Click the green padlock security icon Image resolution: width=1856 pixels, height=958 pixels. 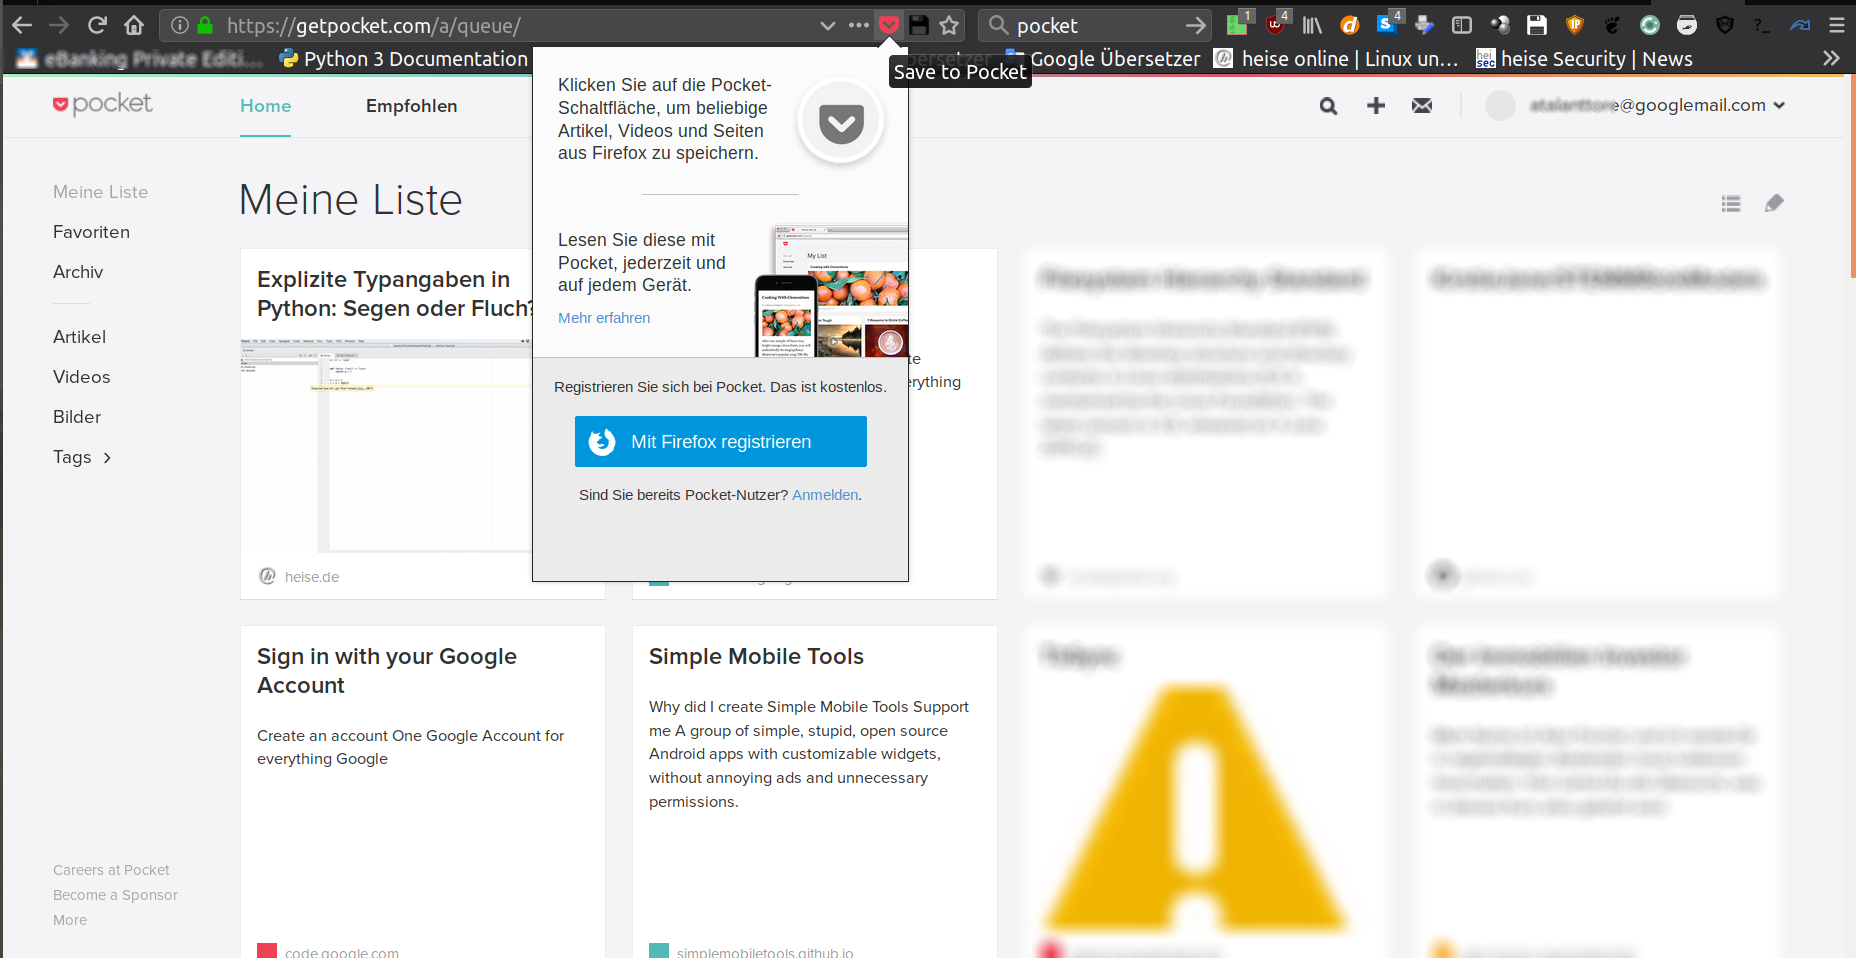click(x=205, y=25)
